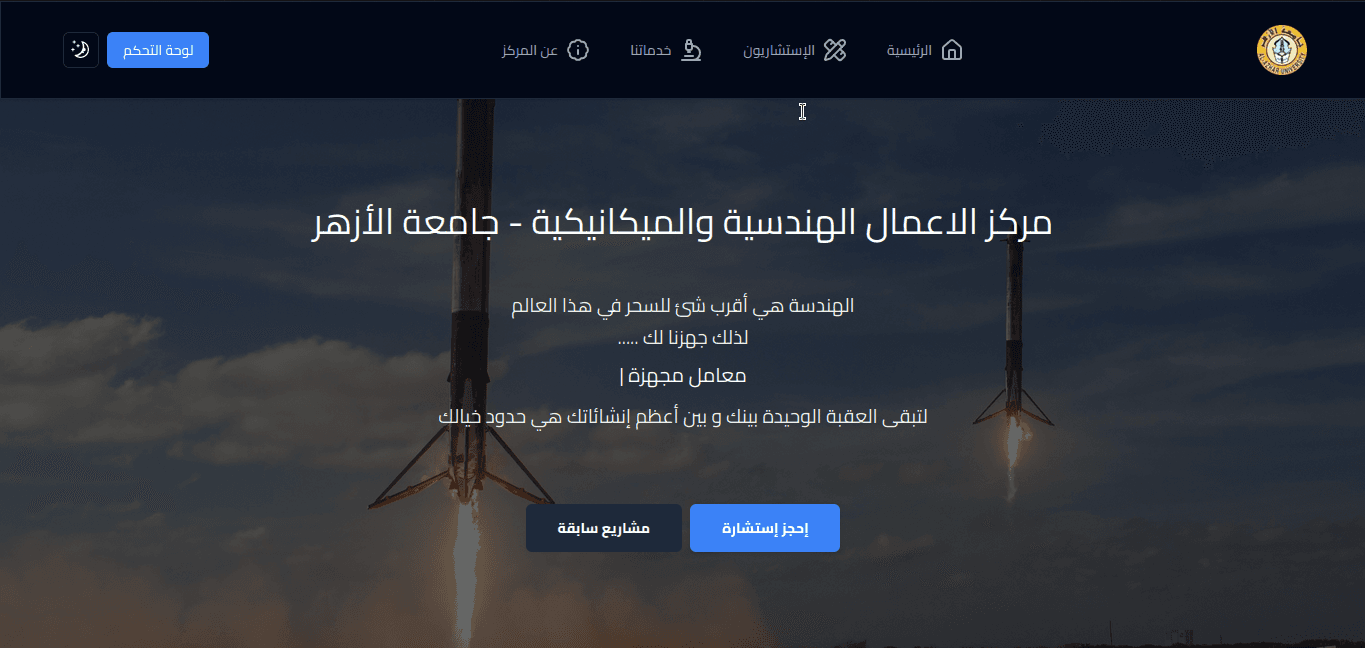Click the line الهندسة هي أقرب شئ للسحر
Viewport: 1365px width, 648px height.
682,306
